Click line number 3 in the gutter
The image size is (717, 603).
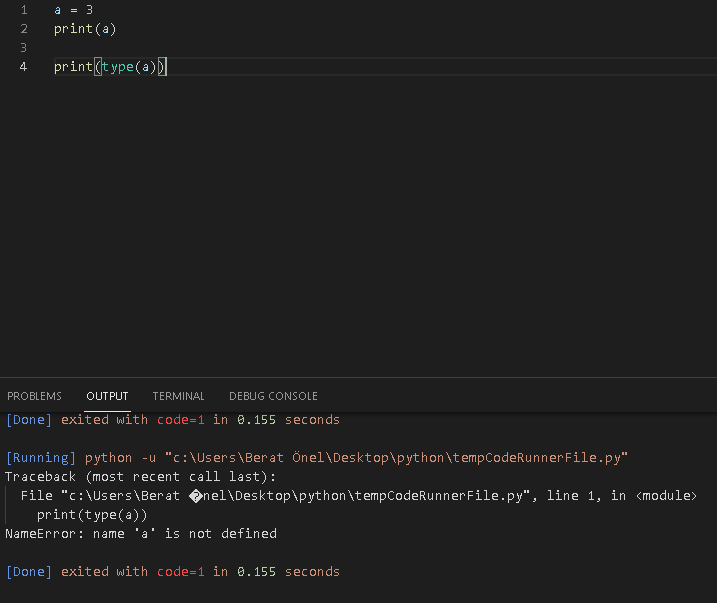pyautogui.click(x=23, y=47)
